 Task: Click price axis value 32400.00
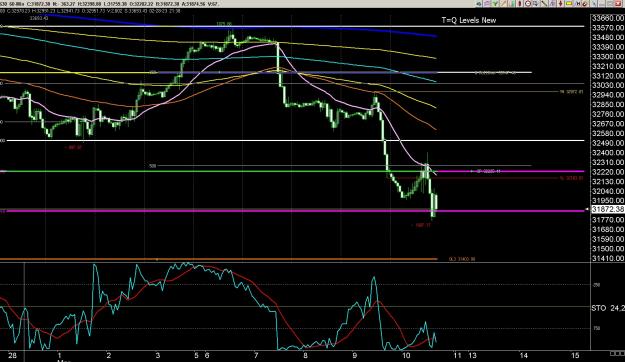(x=608, y=153)
